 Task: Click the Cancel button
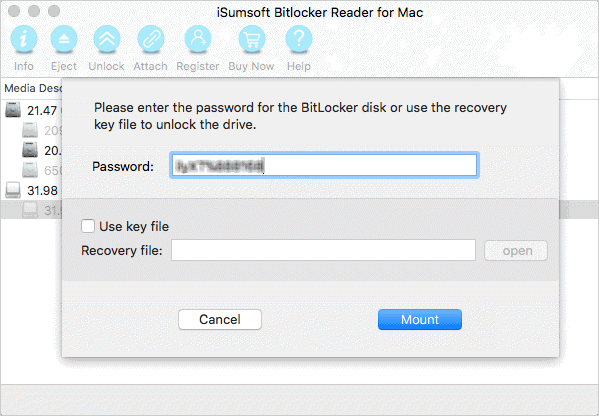pyautogui.click(x=220, y=319)
